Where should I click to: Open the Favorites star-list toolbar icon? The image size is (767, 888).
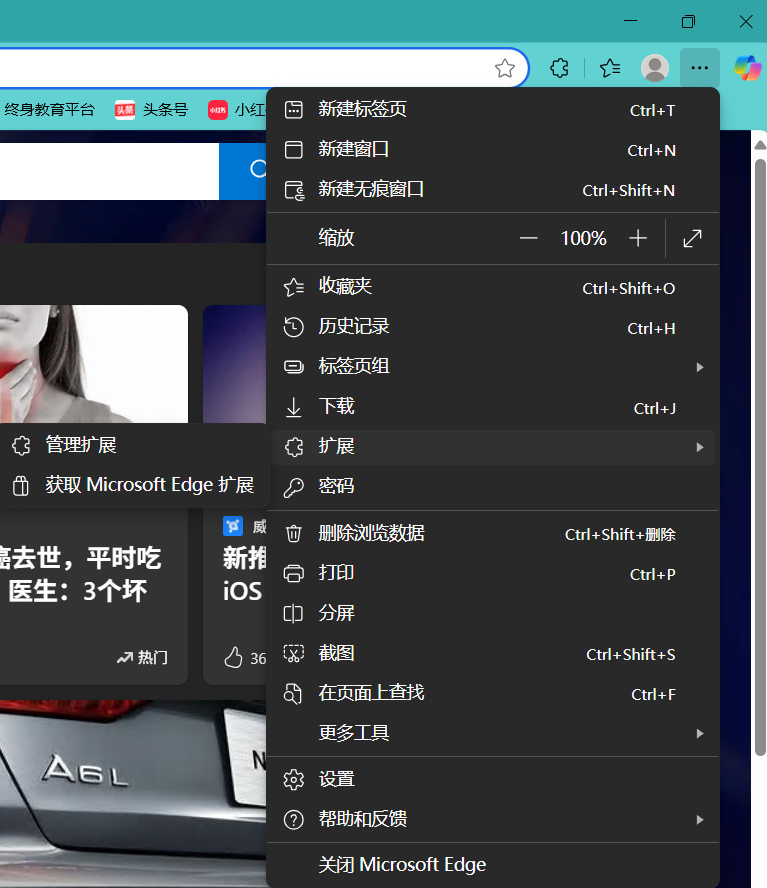pyautogui.click(x=610, y=69)
